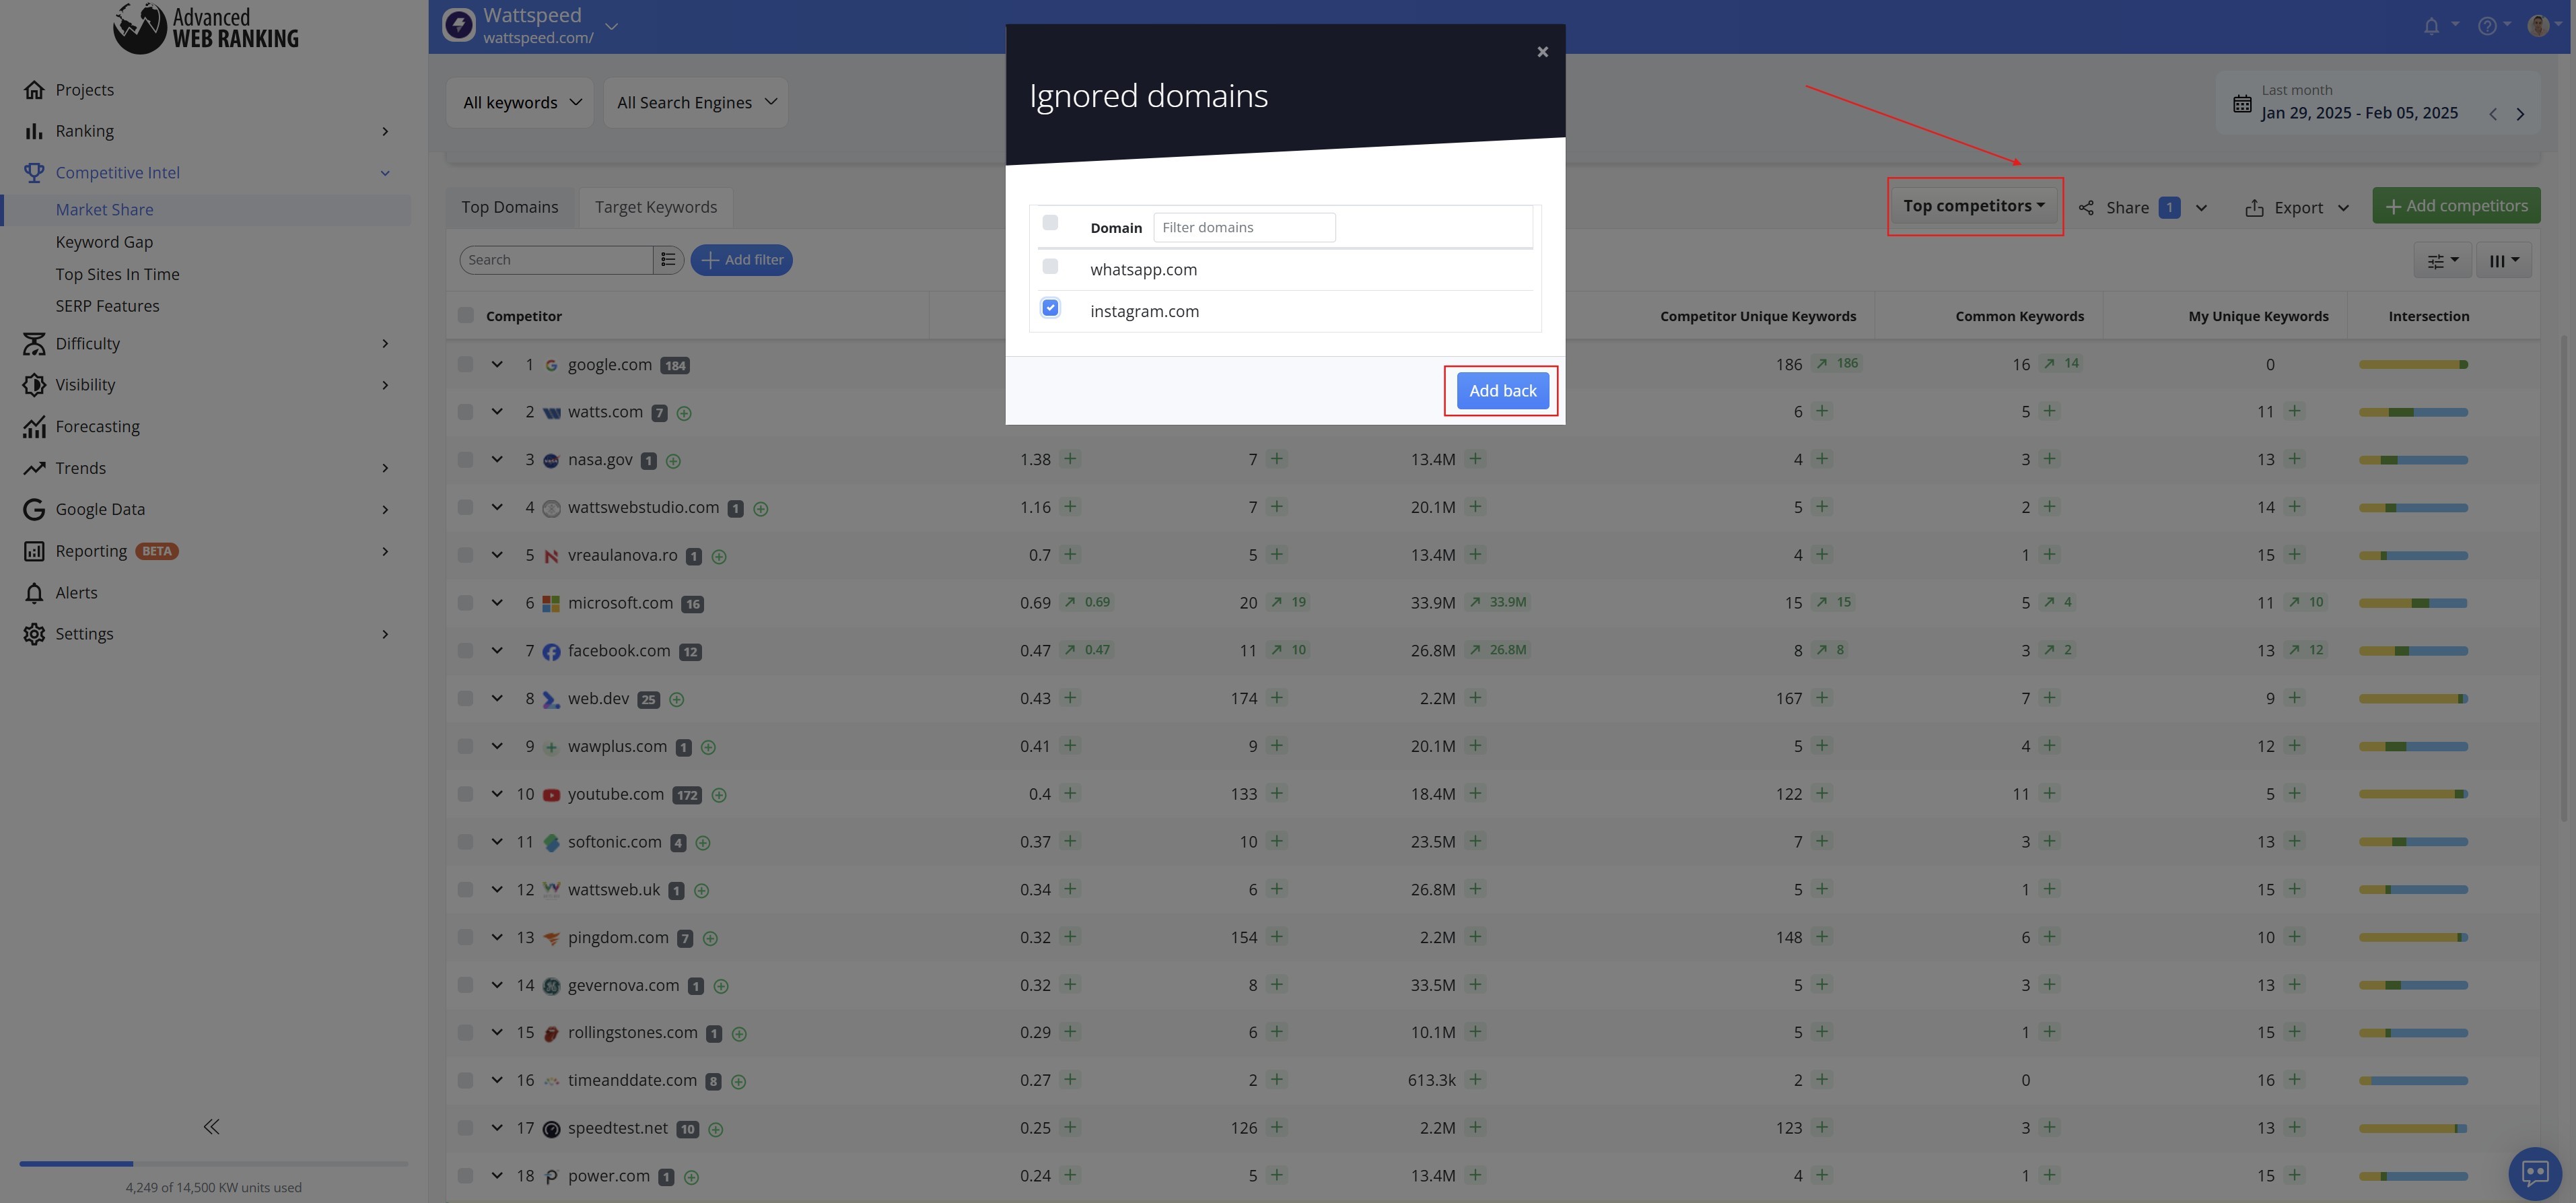Click the Advanced Web Ranking logo
The width and height of the screenshot is (2576, 1203).
pos(206,27)
